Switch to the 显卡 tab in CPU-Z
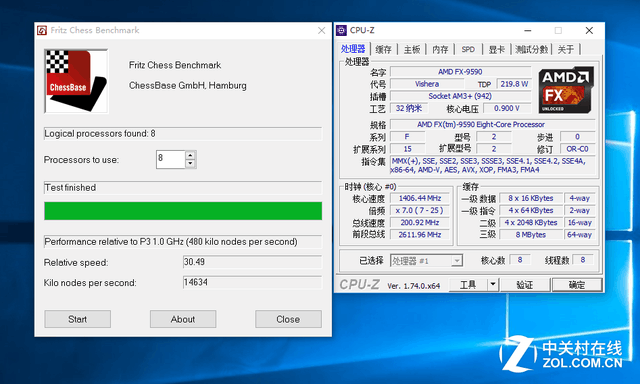This screenshot has width=640, height=384. [497, 50]
